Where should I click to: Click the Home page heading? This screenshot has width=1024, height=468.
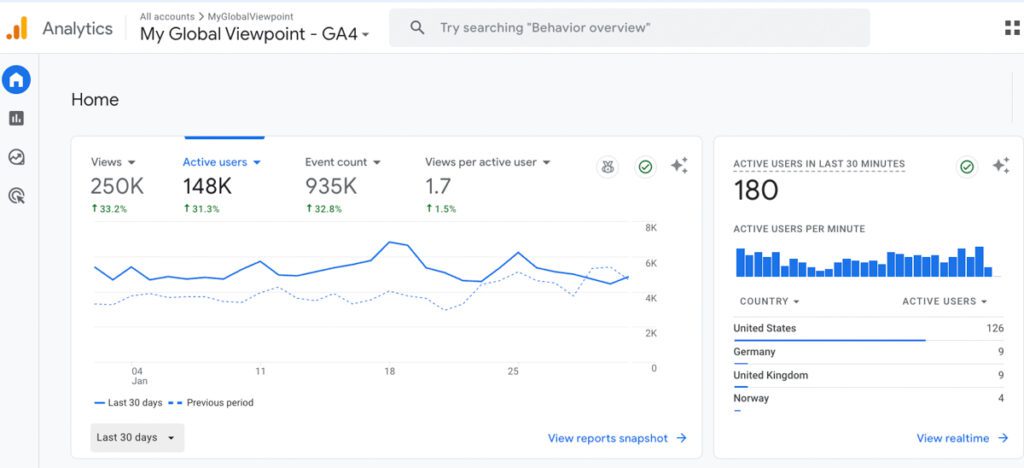point(95,100)
